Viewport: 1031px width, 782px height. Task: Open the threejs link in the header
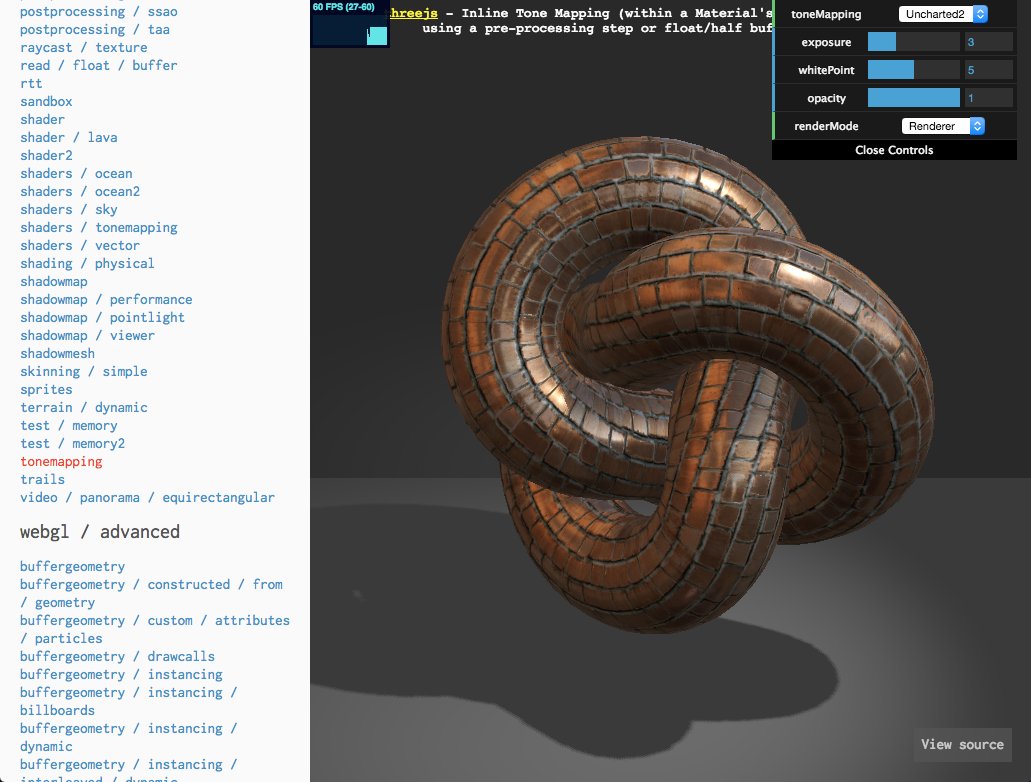[414, 12]
